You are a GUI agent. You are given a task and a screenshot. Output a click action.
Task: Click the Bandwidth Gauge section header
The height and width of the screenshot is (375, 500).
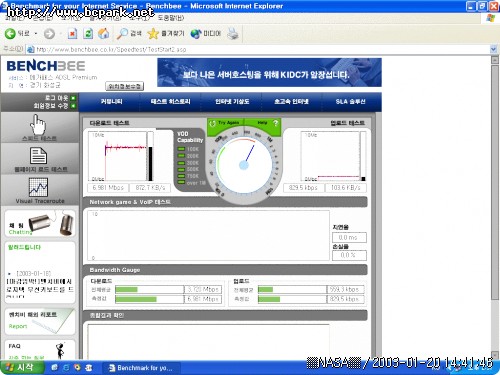pos(225,270)
